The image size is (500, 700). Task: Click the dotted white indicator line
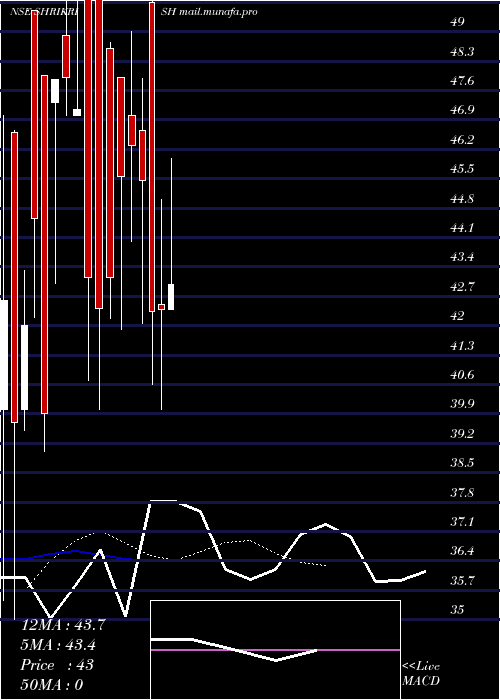[179, 549]
